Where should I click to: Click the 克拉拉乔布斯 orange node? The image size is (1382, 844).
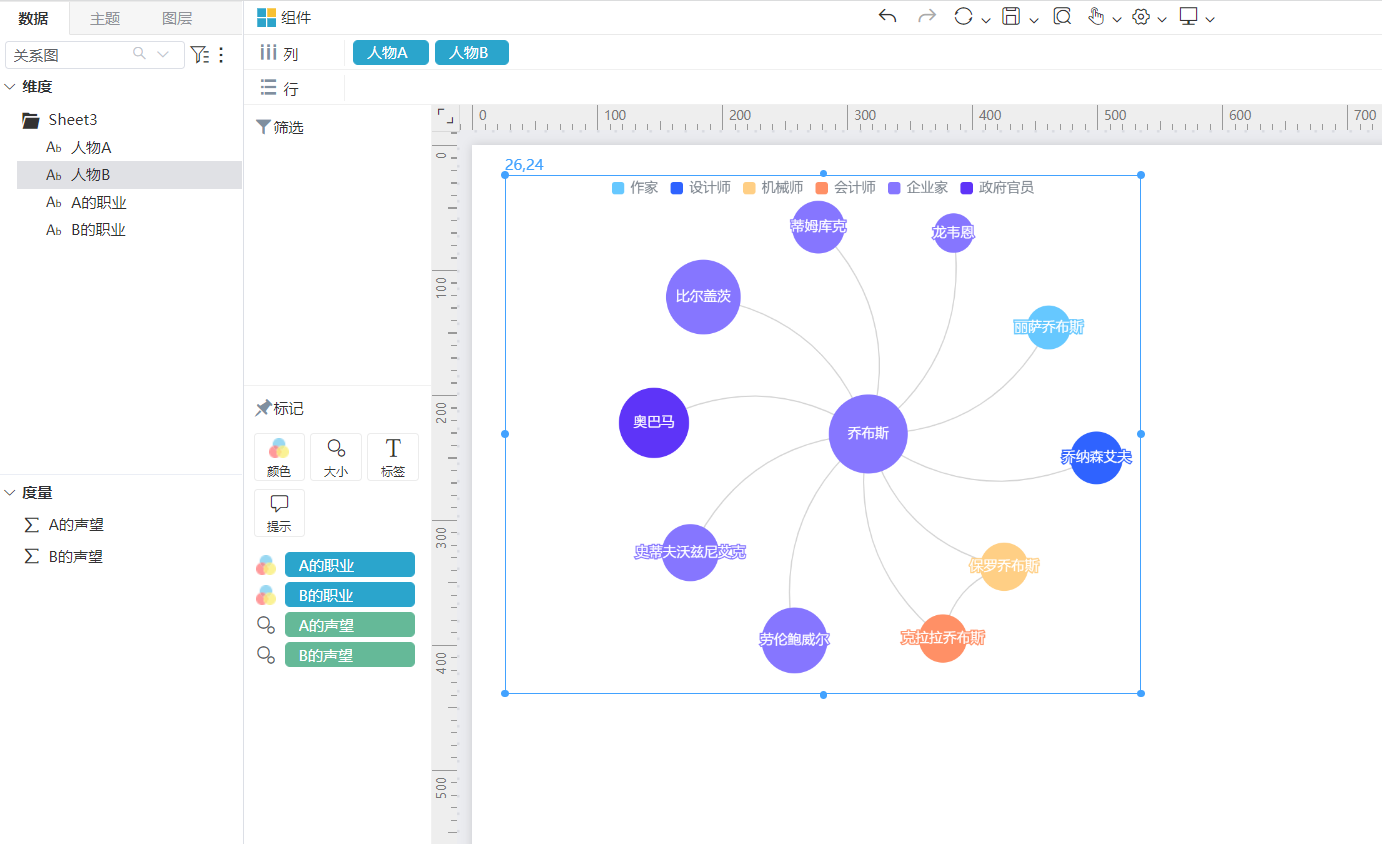point(943,638)
